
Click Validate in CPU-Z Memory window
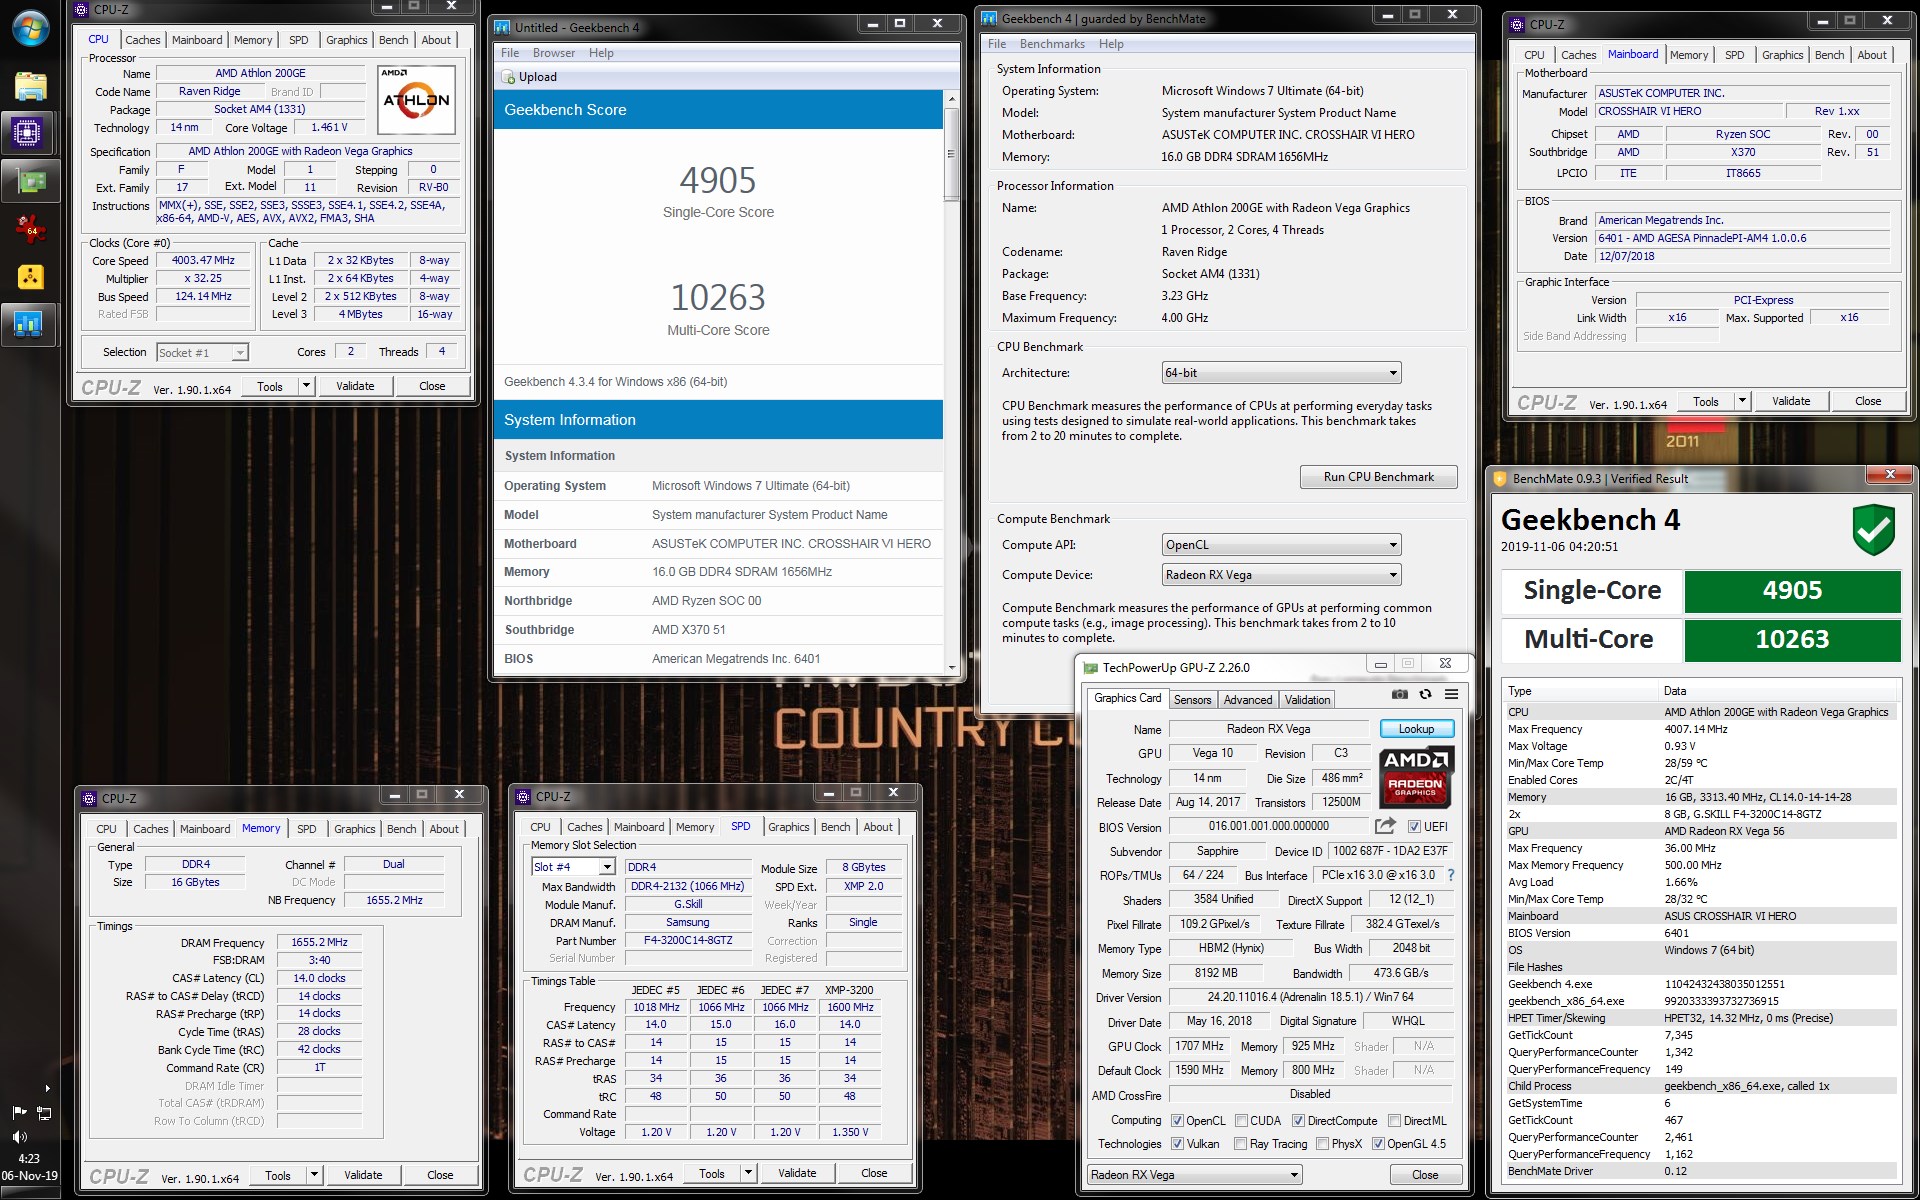click(x=362, y=1175)
